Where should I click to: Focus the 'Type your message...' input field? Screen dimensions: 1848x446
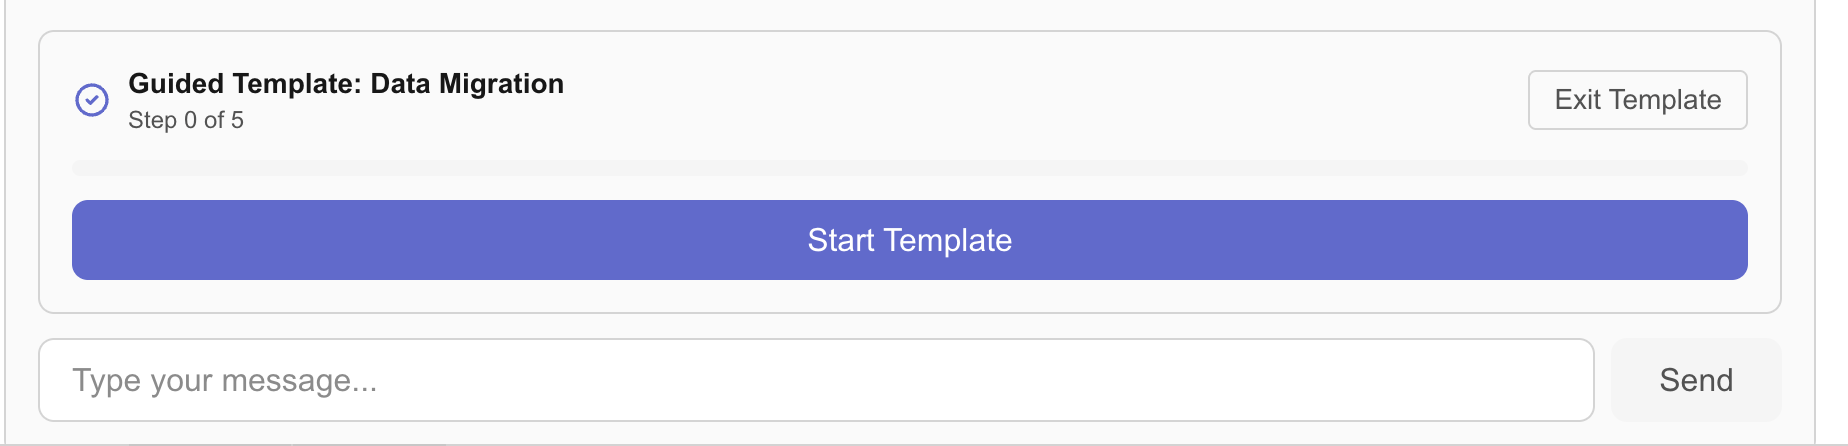(x=815, y=380)
